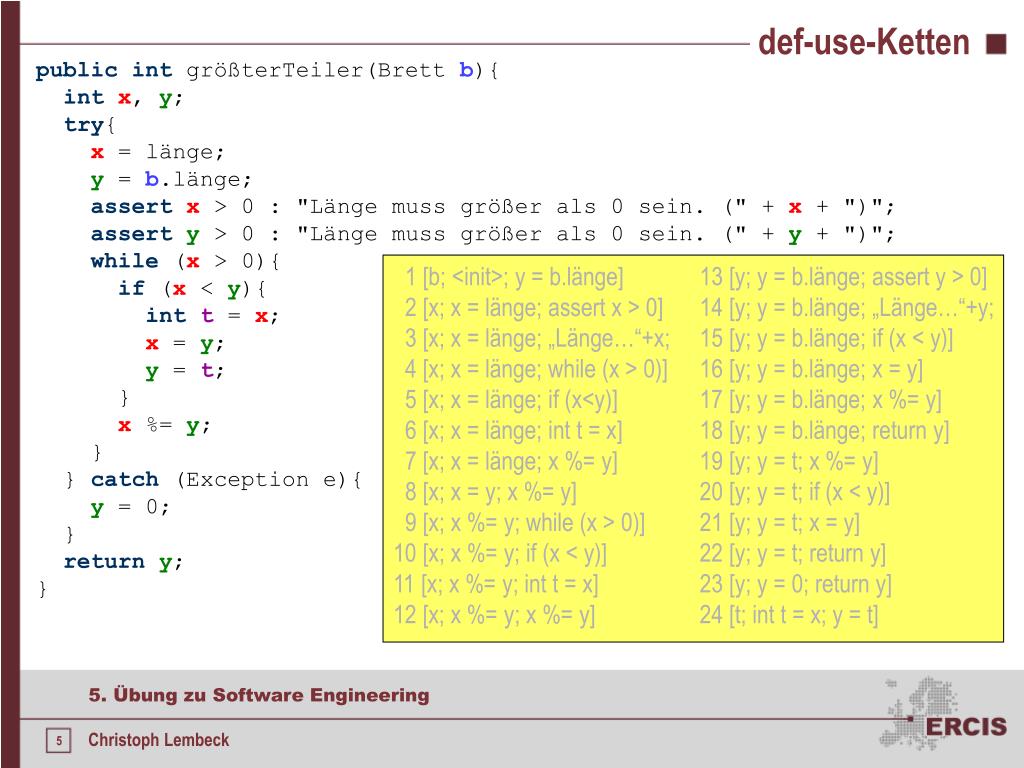Click chain 18 '[y; y = b.länge; return y]'
This screenshot has width=1024, height=768.
[x=825, y=430]
